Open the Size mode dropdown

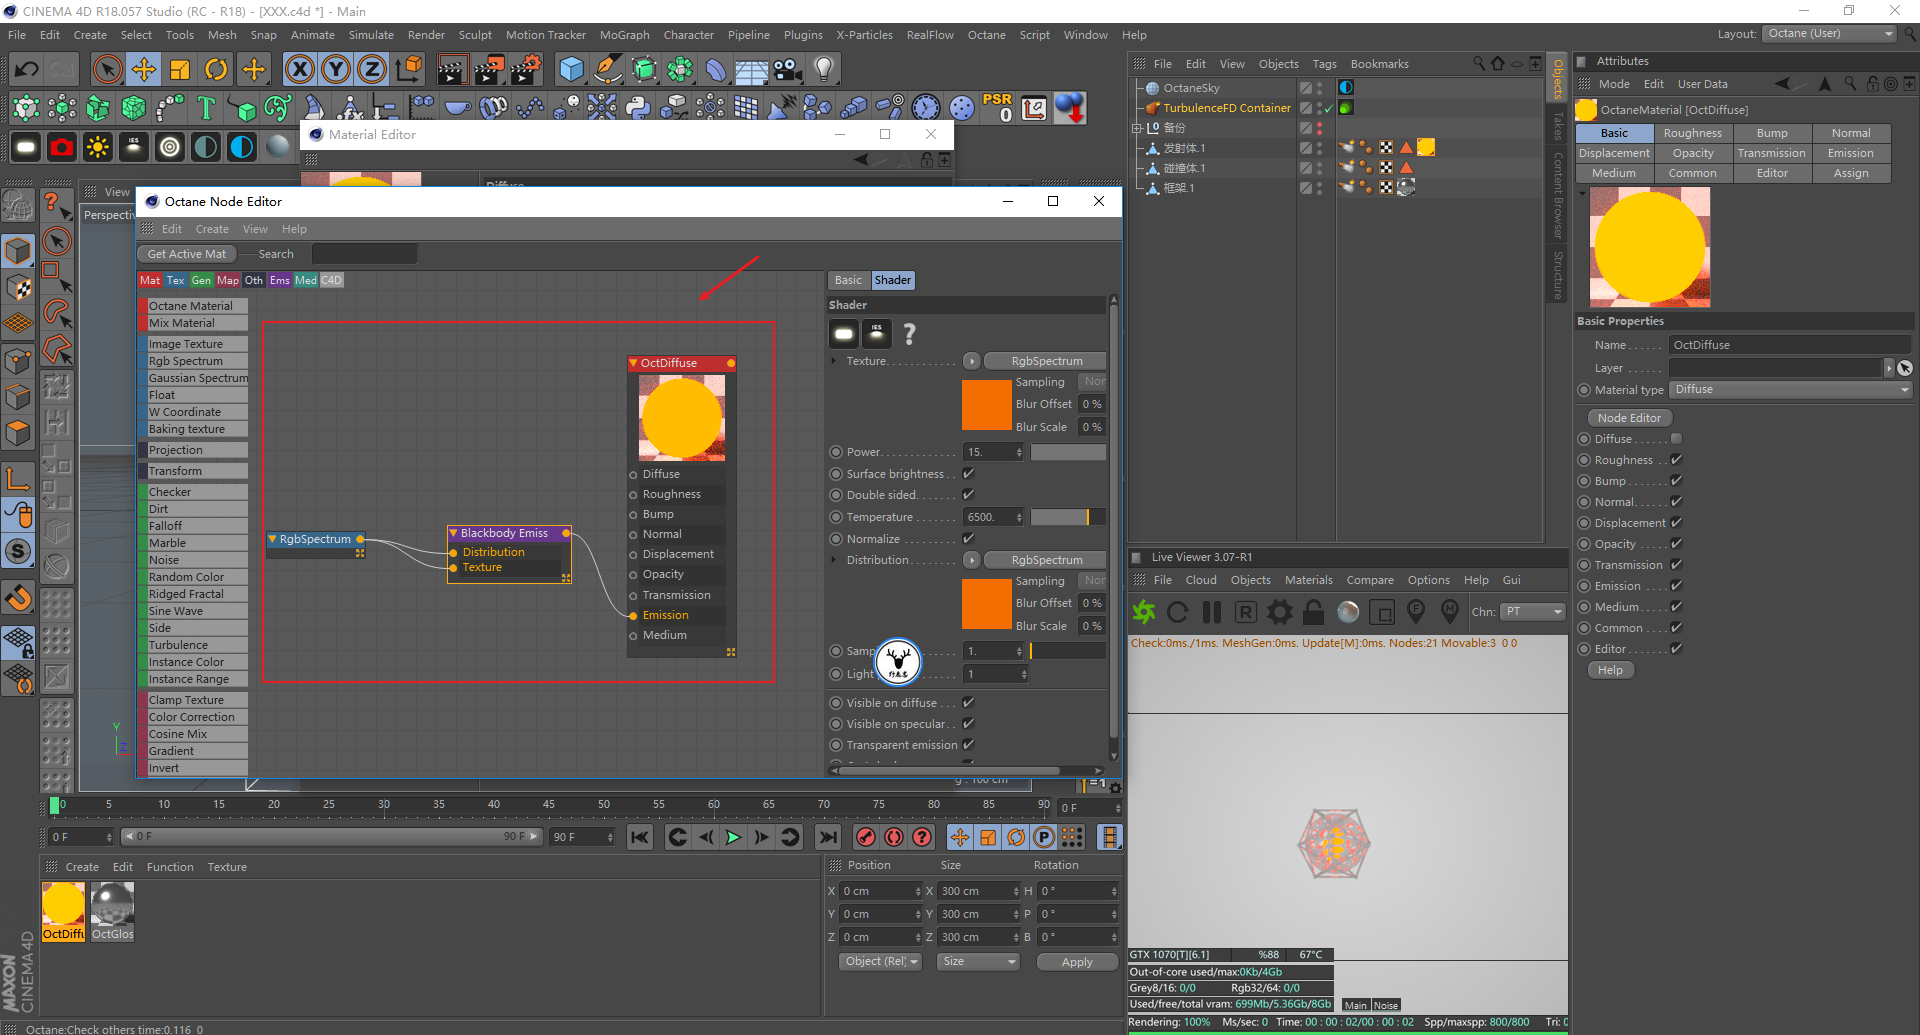(978, 961)
